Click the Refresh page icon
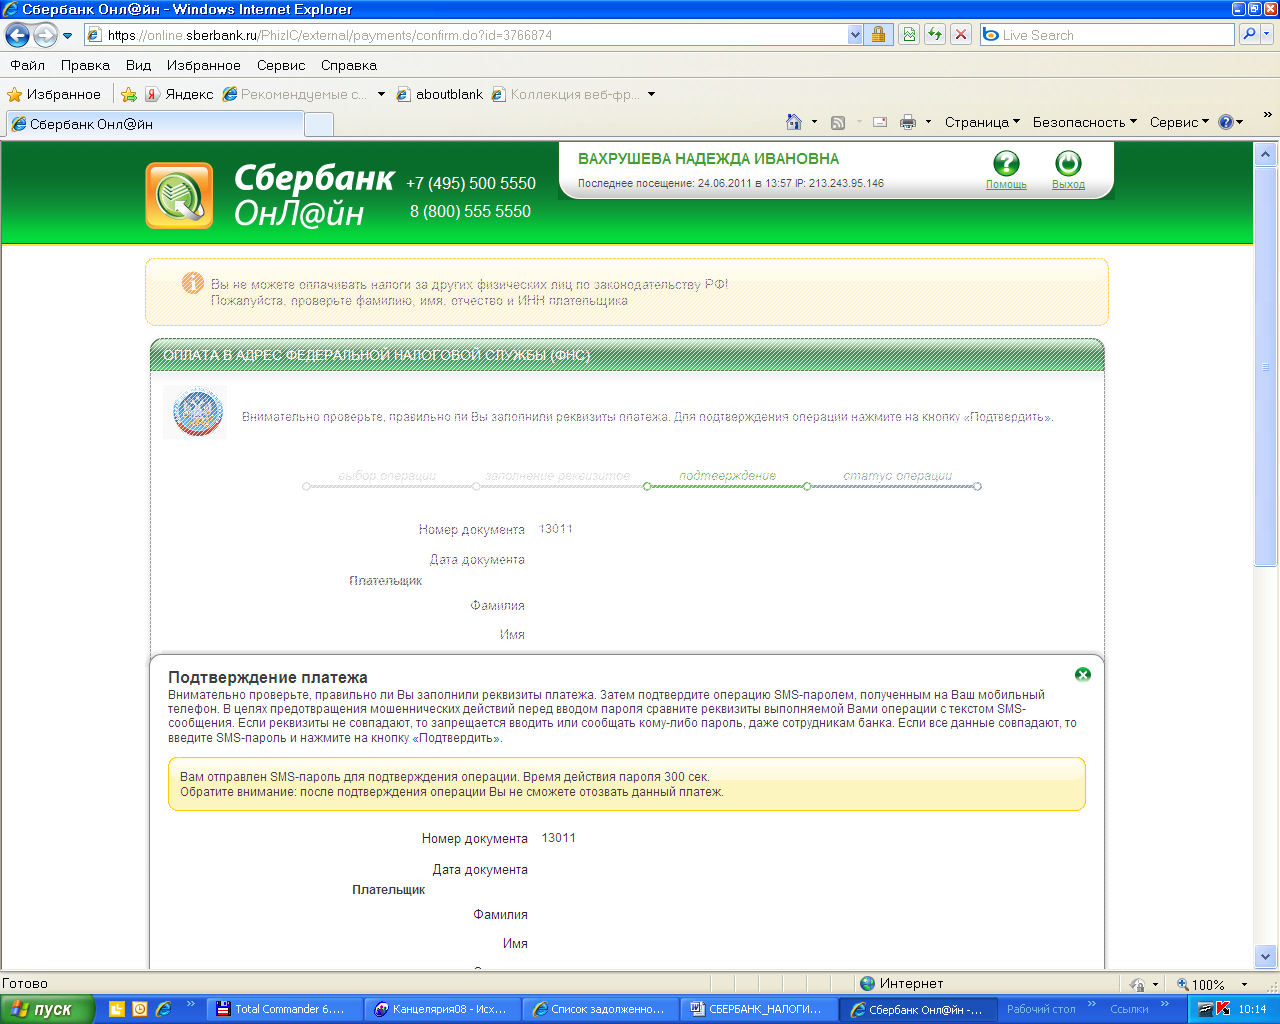This screenshot has height=1024, width=1280. click(935, 35)
